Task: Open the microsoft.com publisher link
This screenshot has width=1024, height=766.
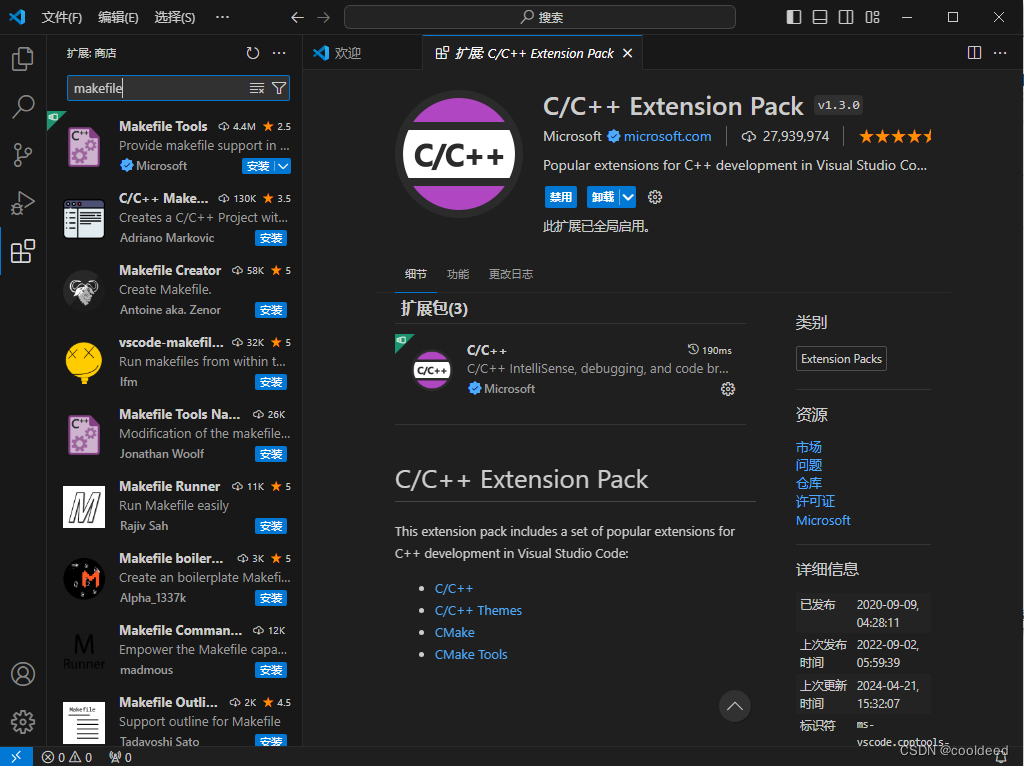Action: tap(667, 136)
